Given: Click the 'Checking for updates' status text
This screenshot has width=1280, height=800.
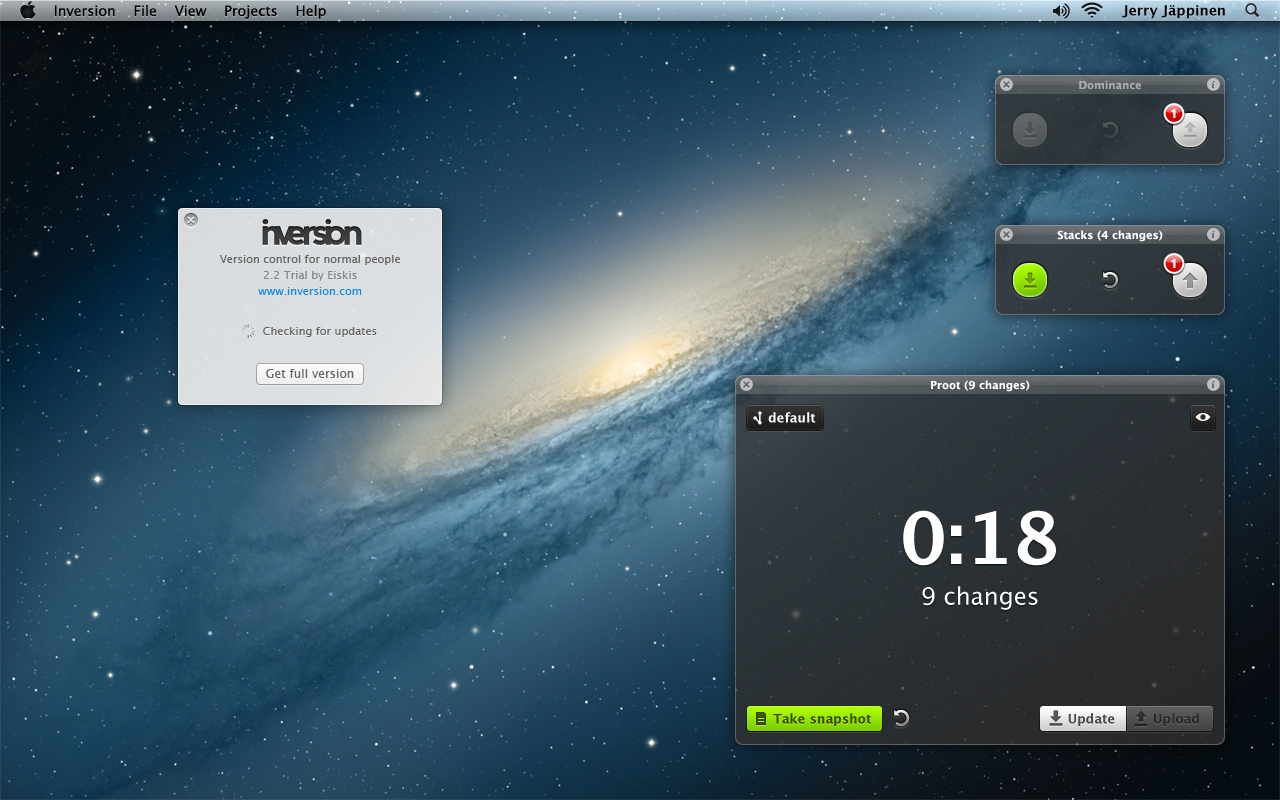Looking at the screenshot, I should pos(319,331).
